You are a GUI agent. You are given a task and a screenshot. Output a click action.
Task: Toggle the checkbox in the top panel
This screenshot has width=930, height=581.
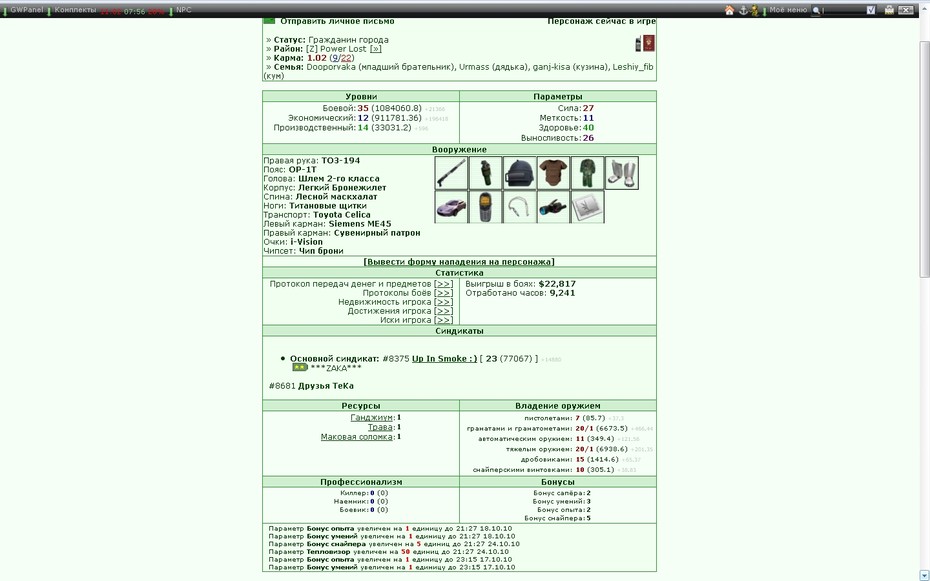tap(871, 10)
